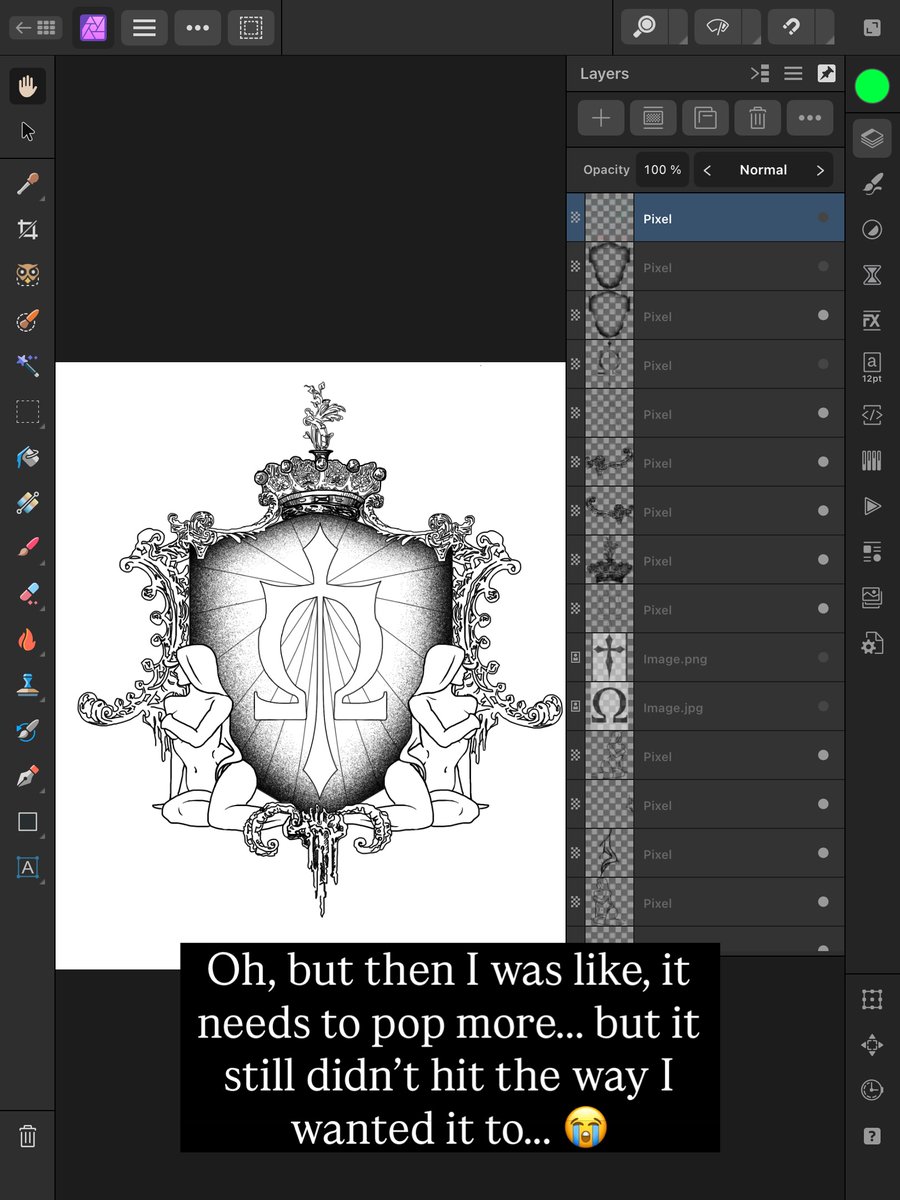Open the Layer FX studio
Image resolution: width=900 pixels, height=1200 pixels.
(872, 321)
